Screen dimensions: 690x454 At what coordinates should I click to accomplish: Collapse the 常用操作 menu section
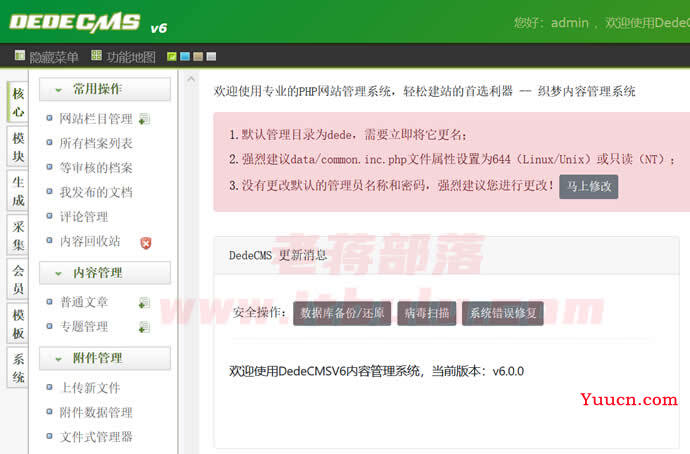pyautogui.click(x=105, y=89)
